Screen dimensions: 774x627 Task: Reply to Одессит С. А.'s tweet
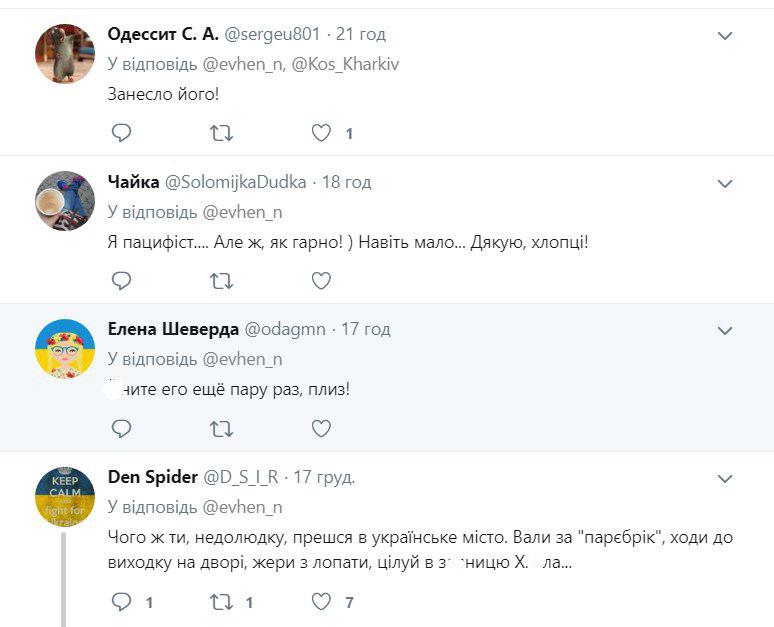tap(121, 133)
